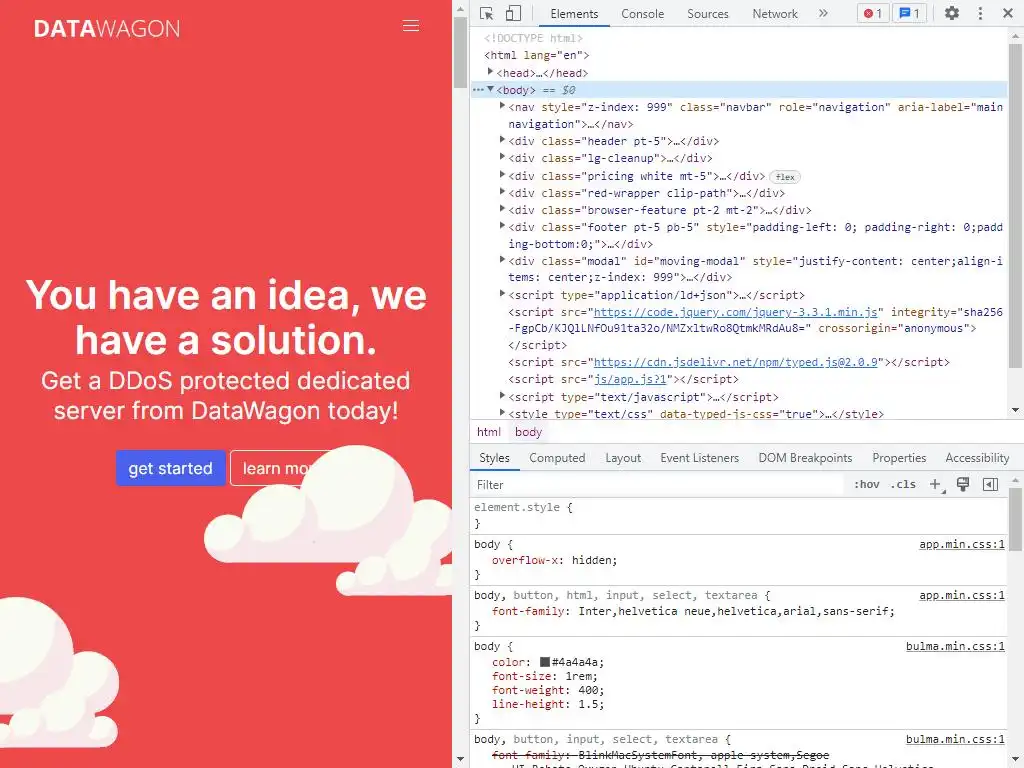Click the overflow-x hidden value
This screenshot has height=768, width=1024.
(592, 560)
